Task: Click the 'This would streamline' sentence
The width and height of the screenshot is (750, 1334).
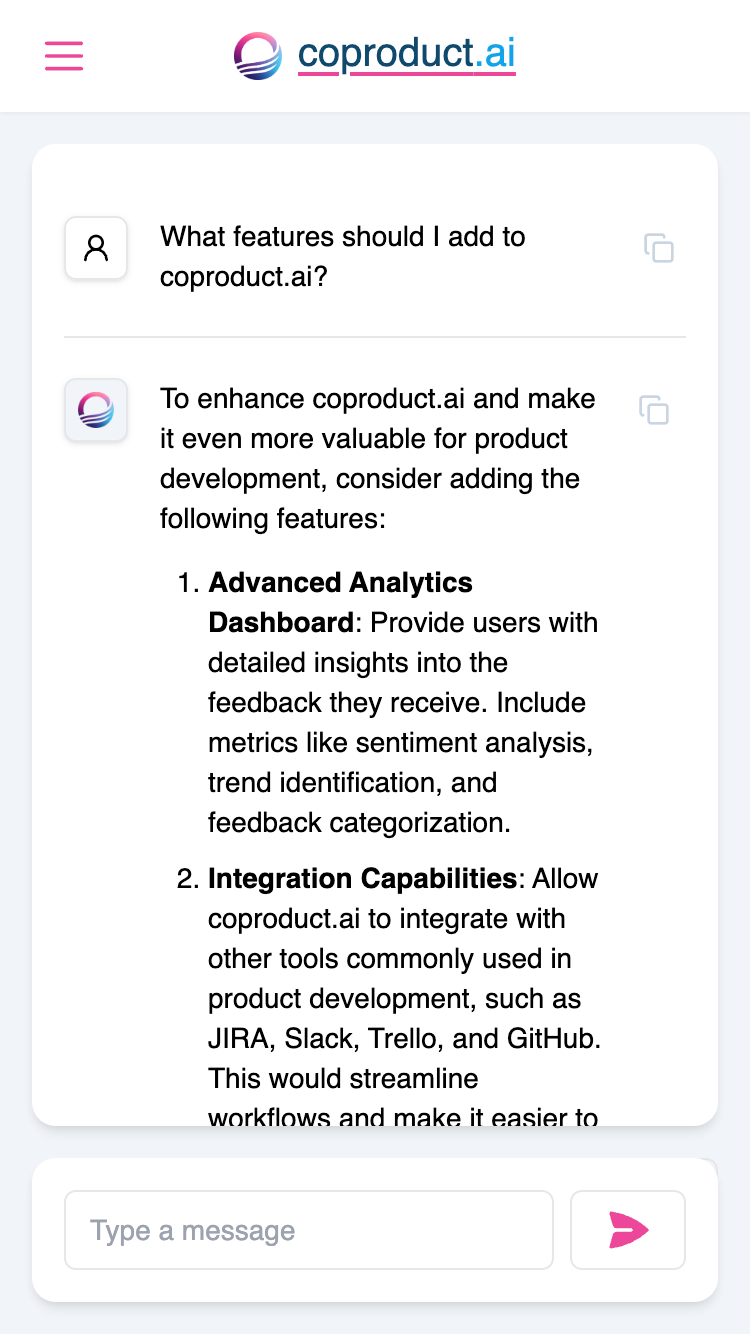Action: pyautogui.click(x=343, y=1079)
